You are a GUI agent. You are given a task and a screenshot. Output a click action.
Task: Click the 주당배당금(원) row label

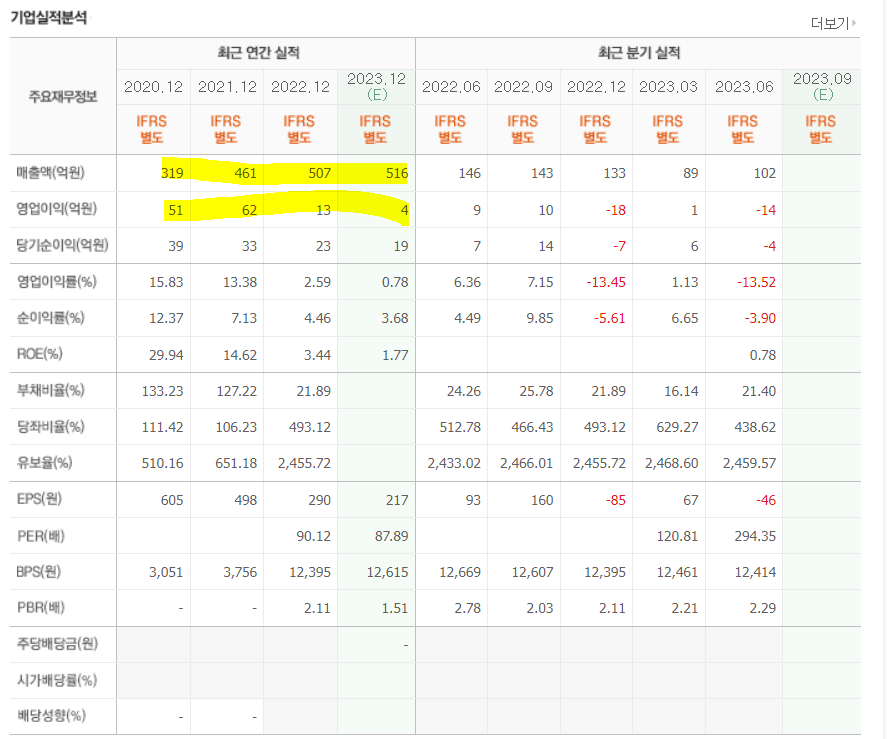click(57, 644)
